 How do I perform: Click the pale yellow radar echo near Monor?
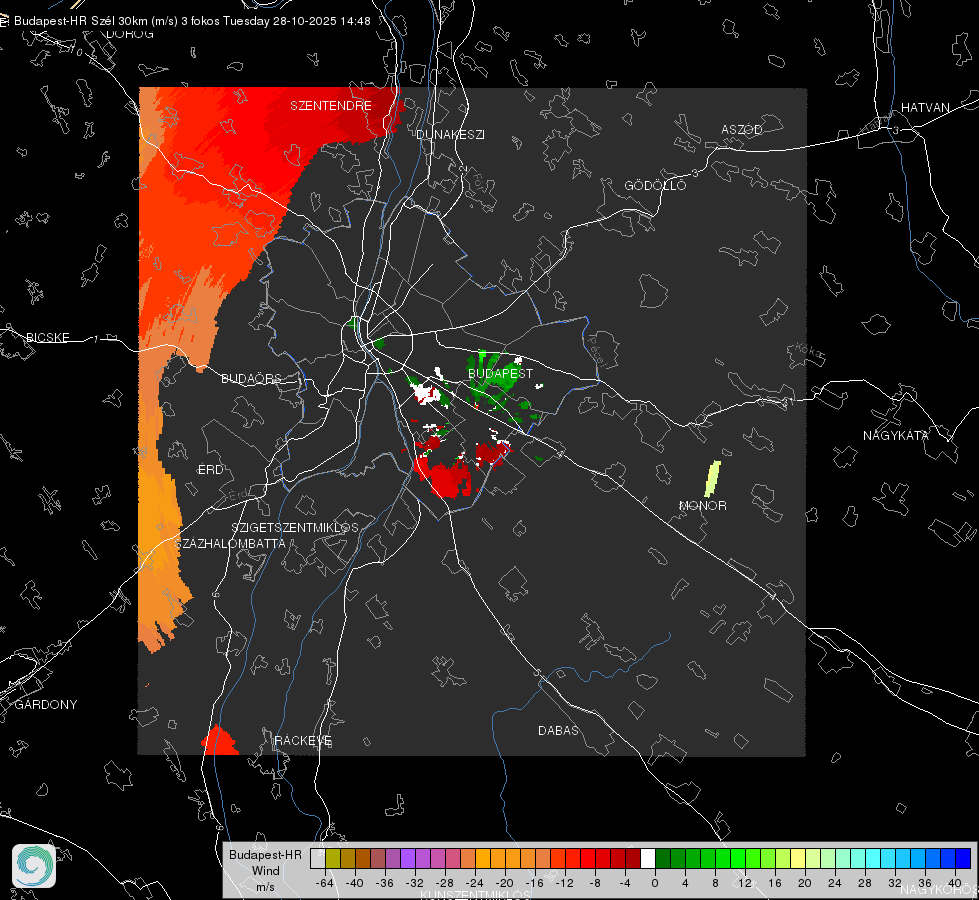(x=712, y=478)
